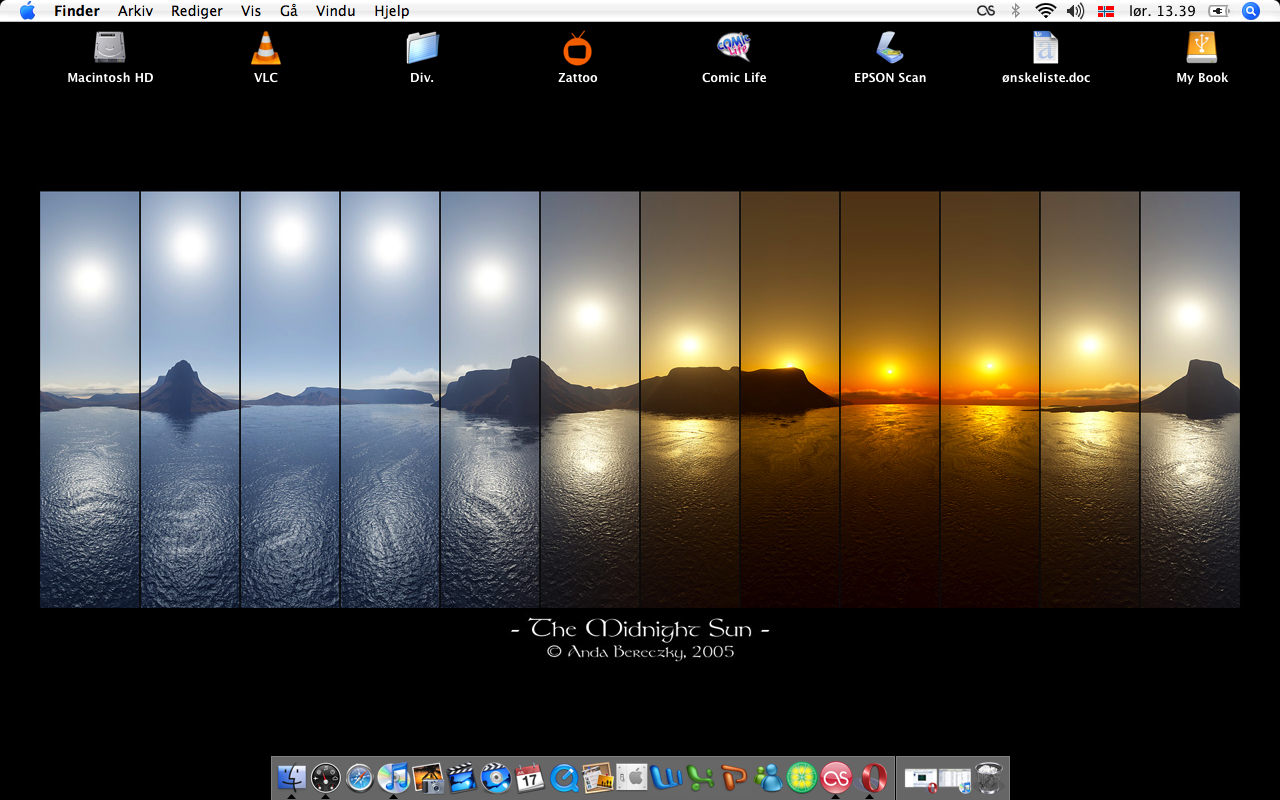Open Opera browser from the Dock
This screenshot has width=1280, height=800.
point(870,777)
